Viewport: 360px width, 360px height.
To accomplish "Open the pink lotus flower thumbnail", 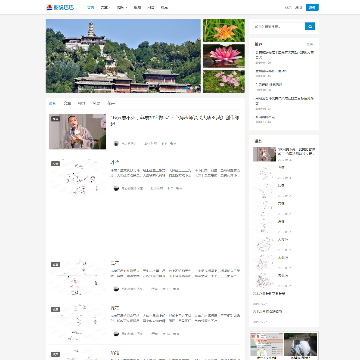I will 224,56.
